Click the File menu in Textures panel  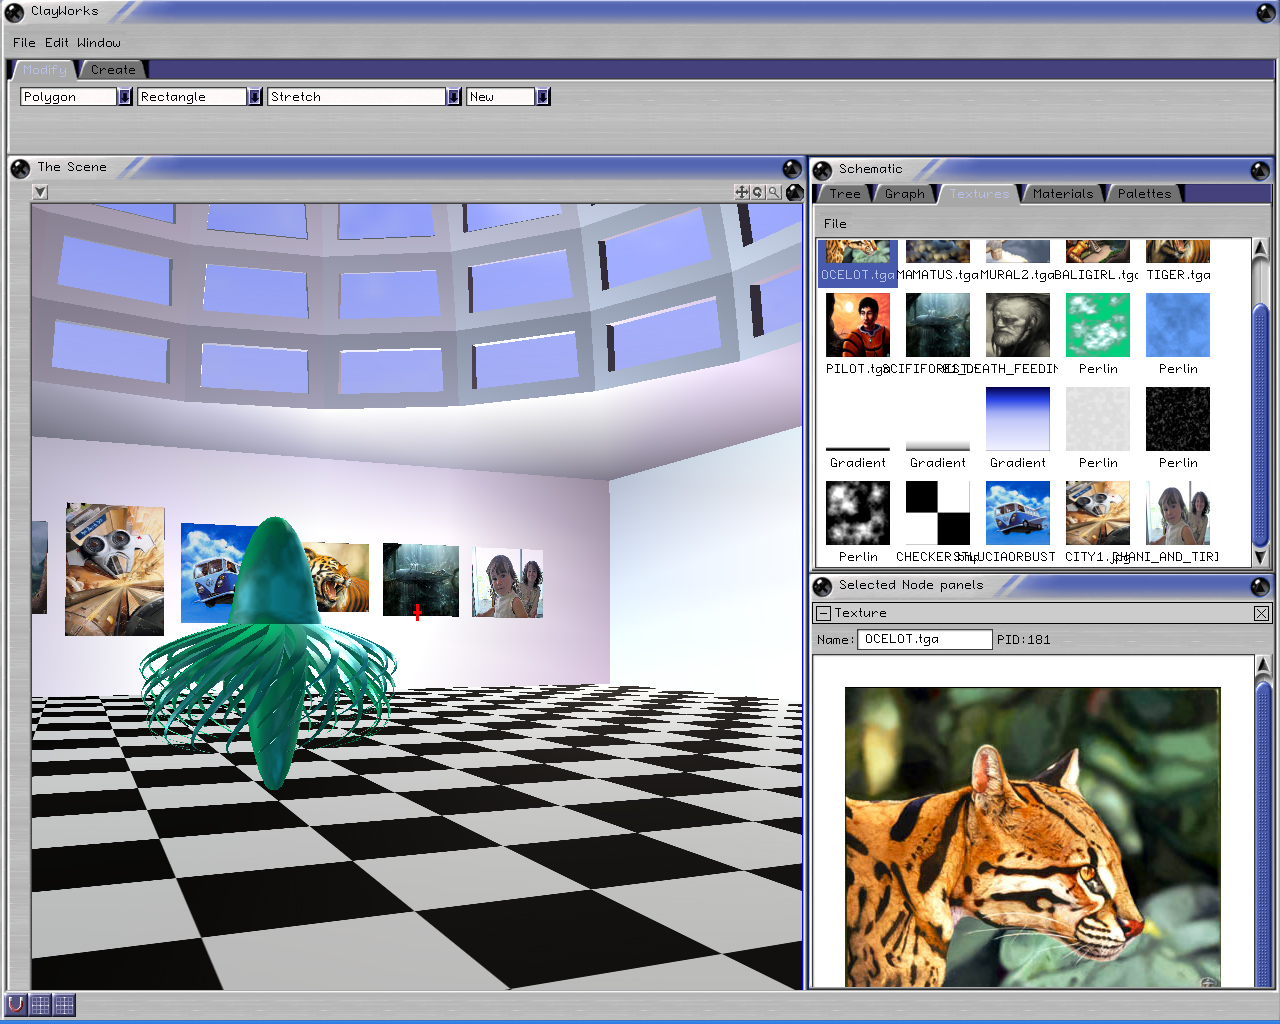[x=835, y=224]
